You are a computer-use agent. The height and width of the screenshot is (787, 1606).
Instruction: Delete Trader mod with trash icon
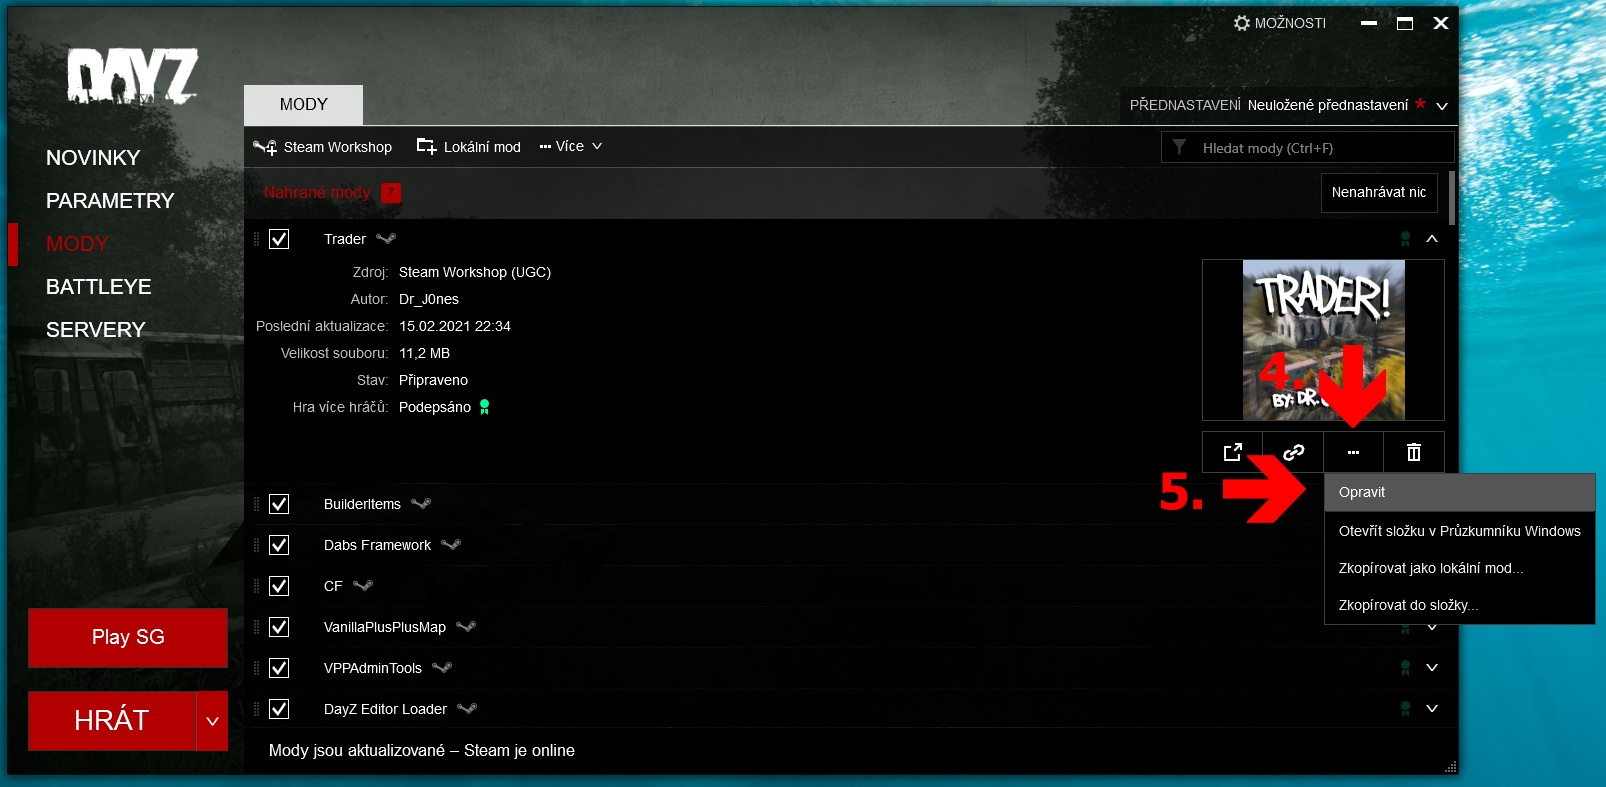1414,452
